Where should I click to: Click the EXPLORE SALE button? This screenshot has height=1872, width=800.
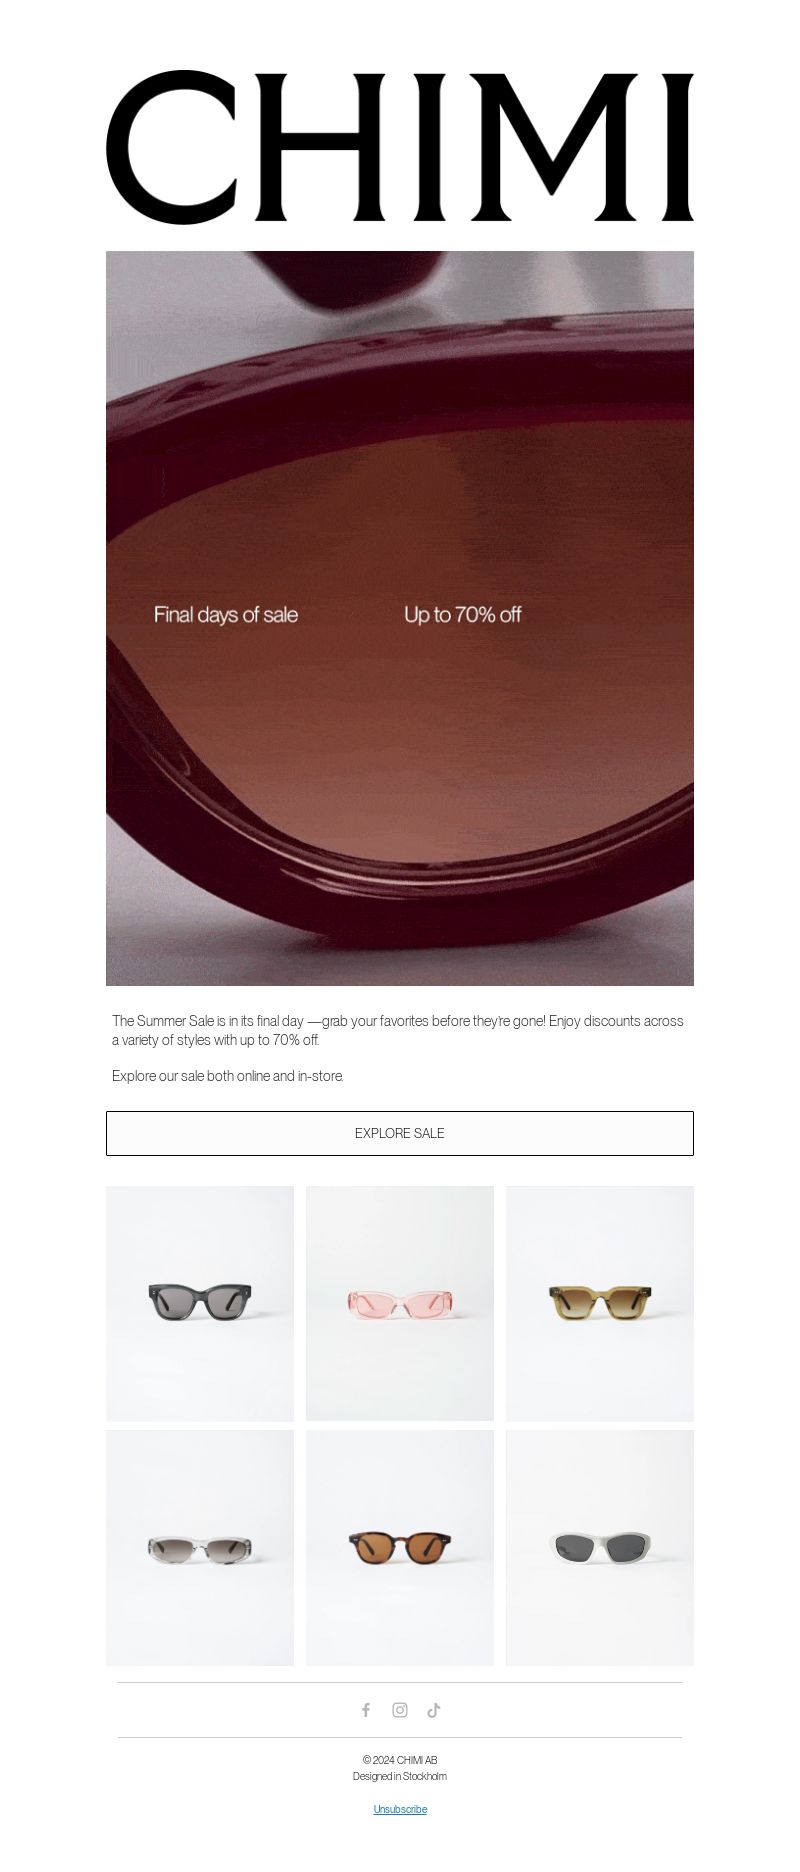pyautogui.click(x=400, y=1133)
